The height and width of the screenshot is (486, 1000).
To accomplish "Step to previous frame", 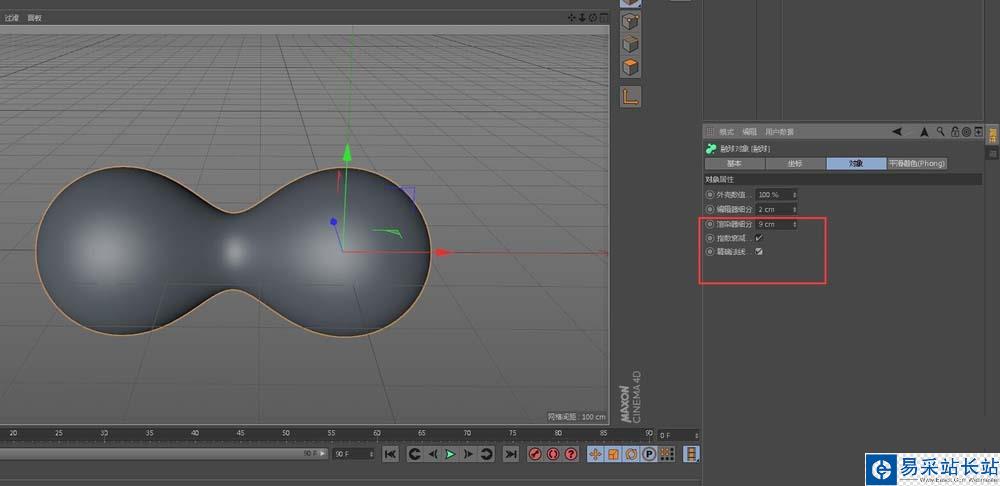I will pos(432,454).
